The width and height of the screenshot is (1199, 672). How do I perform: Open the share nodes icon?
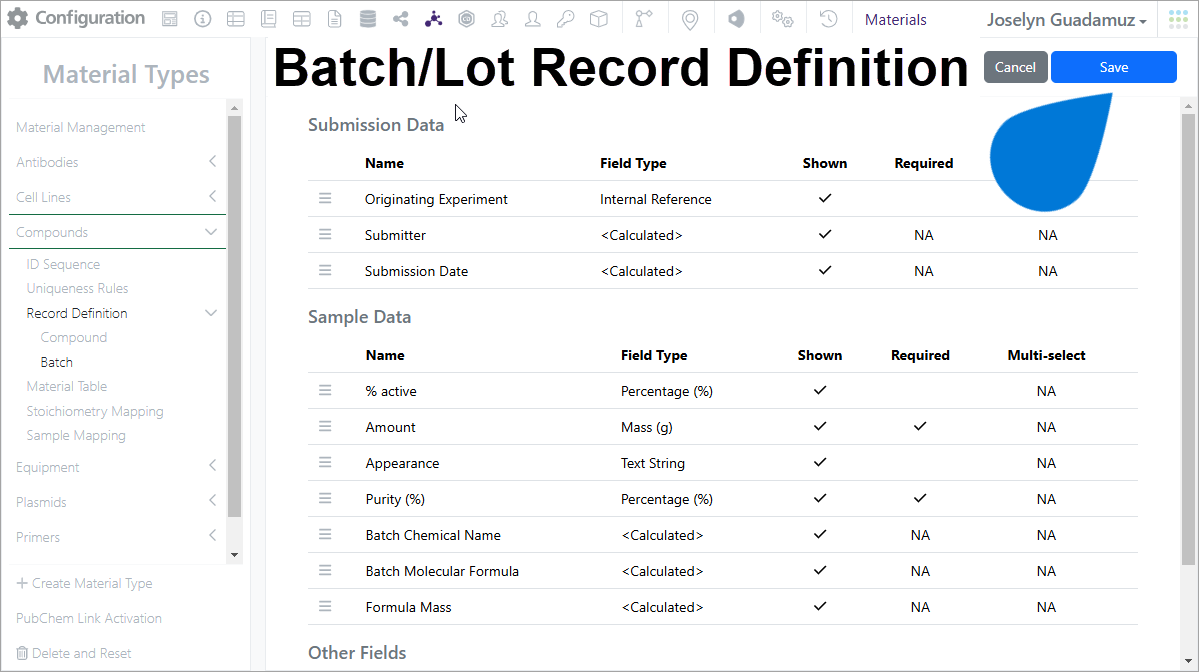(401, 20)
